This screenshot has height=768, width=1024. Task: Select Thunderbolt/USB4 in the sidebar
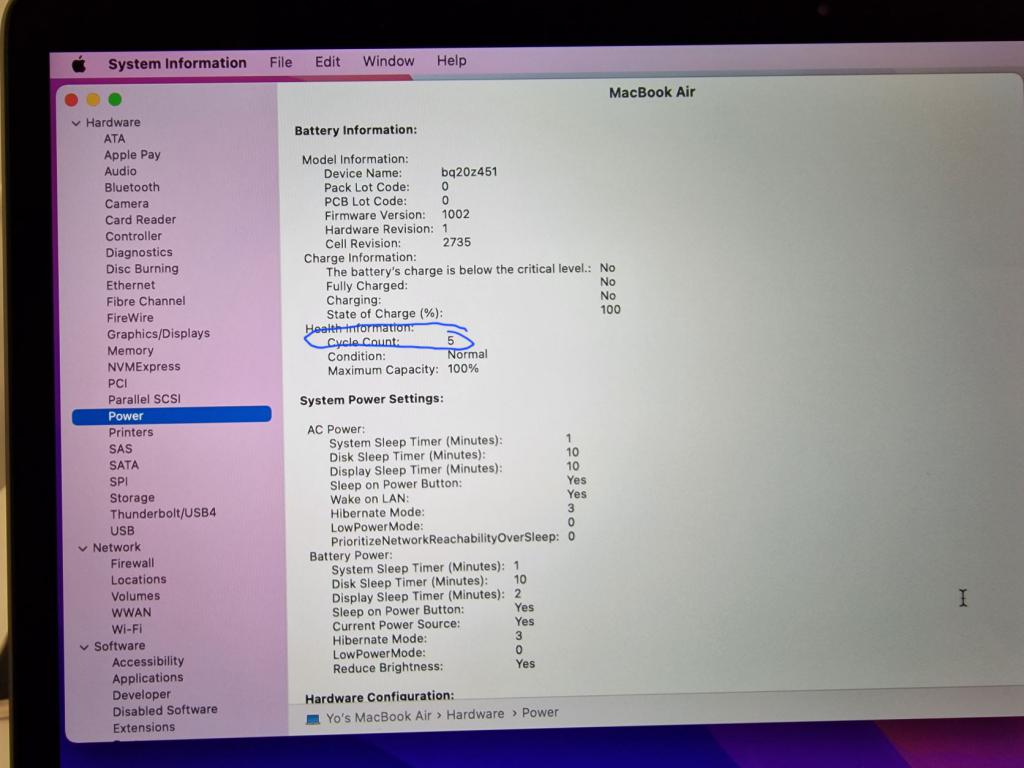(x=163, y=513)
